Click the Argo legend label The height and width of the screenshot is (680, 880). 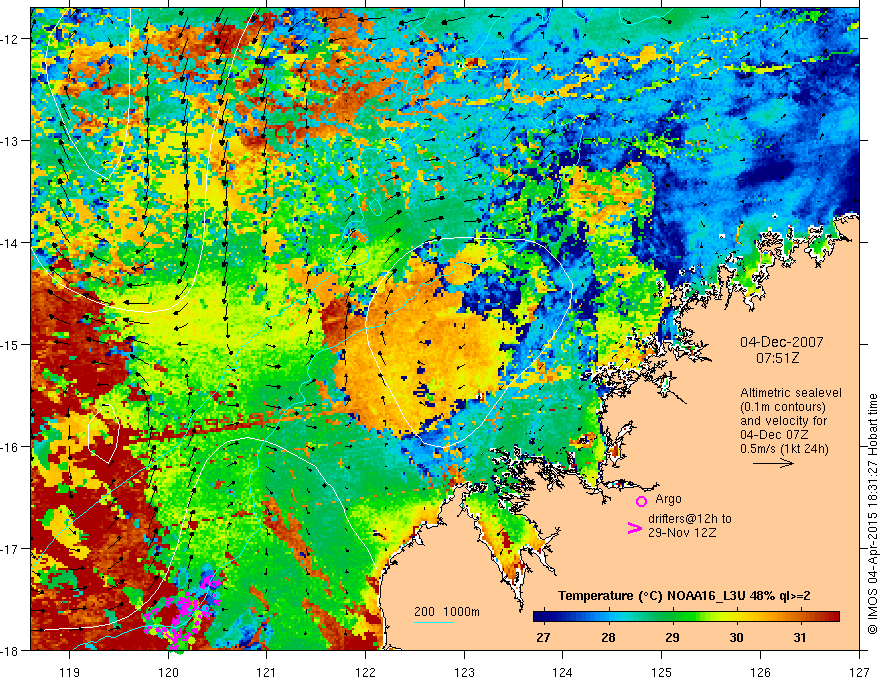pyautogui.click(x=668, y=499)
